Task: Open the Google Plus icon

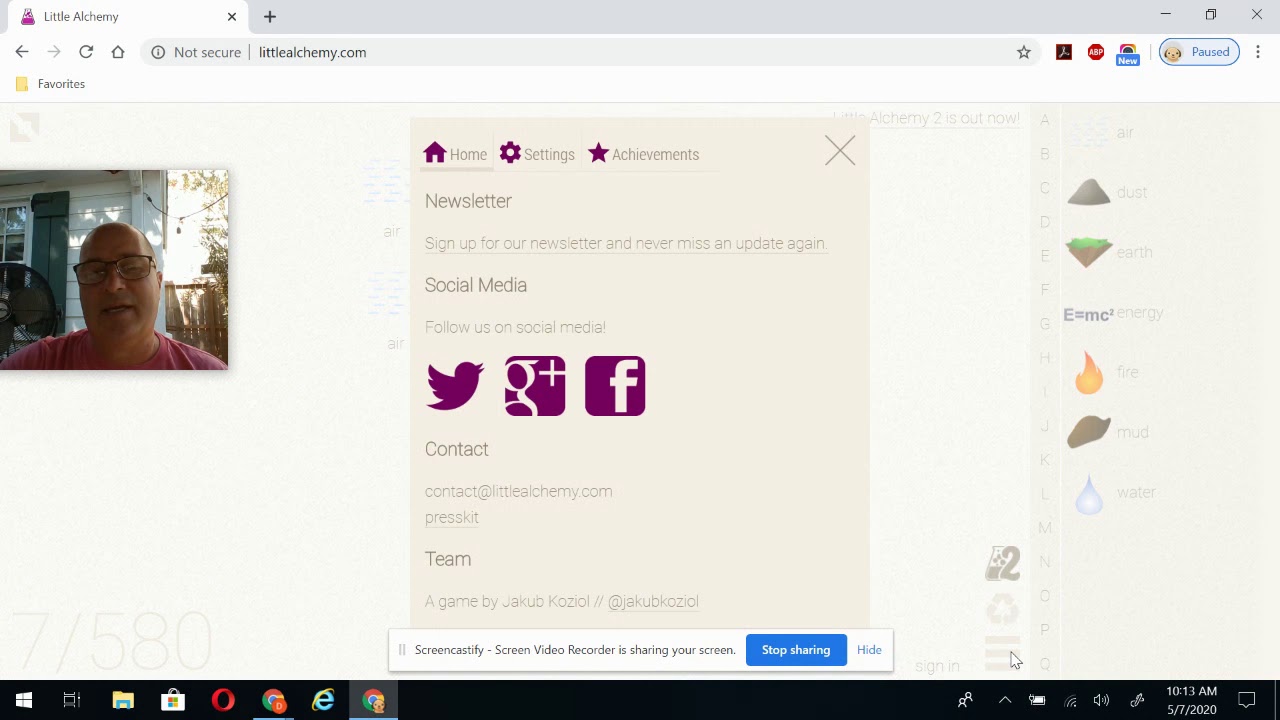Action: (535, 386)
